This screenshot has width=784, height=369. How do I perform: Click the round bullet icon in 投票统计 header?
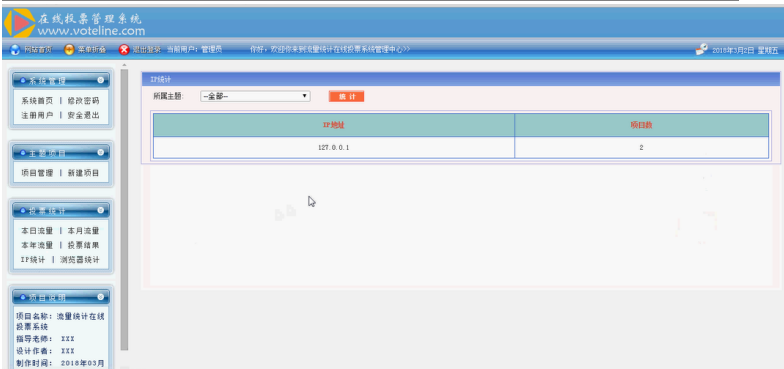(23, 210)
